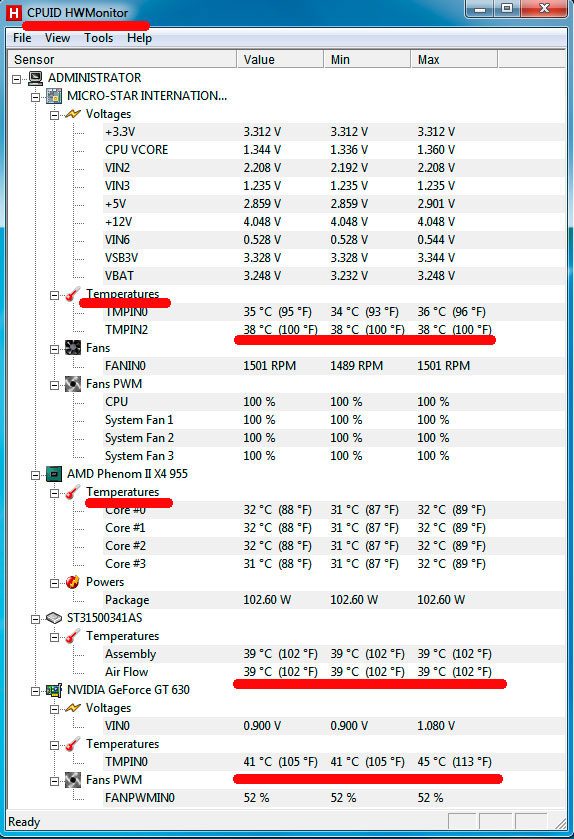Click the Fans icon under the motherboard
This screenshot has height=839, width=574.
tap(73, 348)
